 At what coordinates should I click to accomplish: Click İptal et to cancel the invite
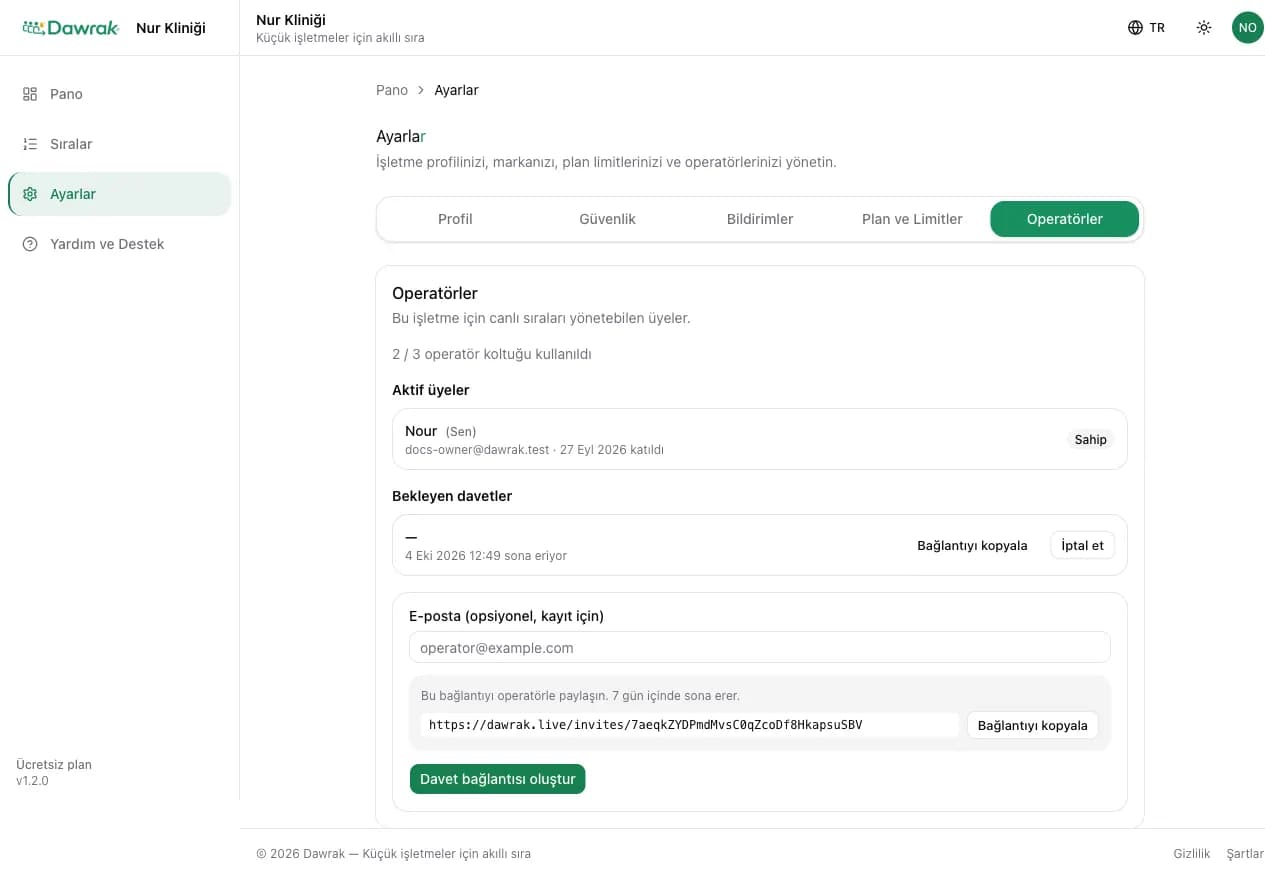[x=1082, y=545]
